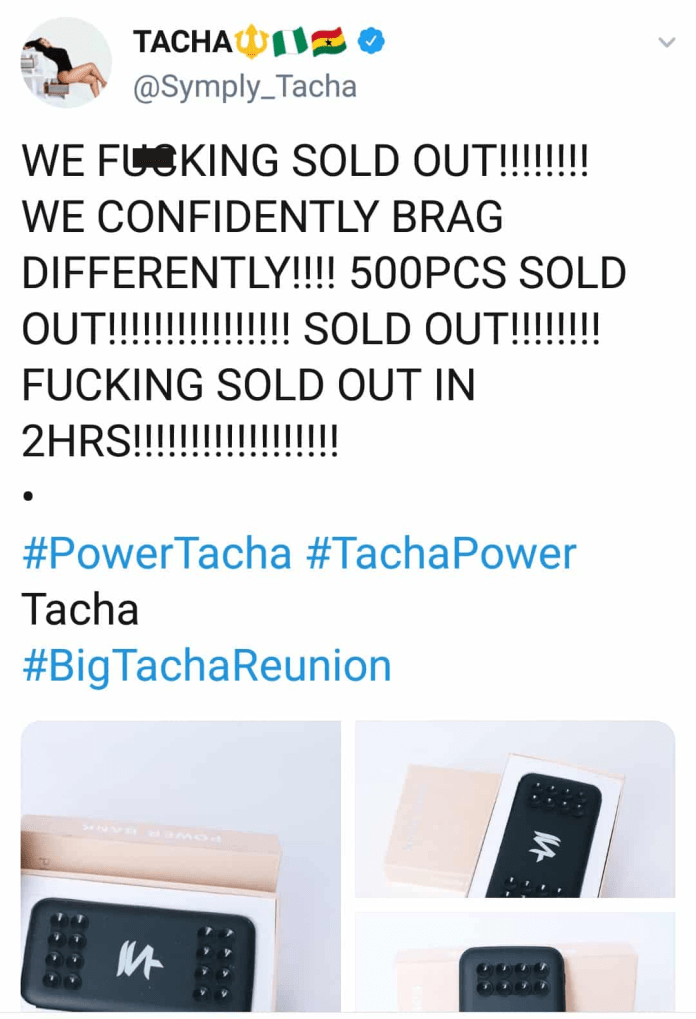Open the top-right angled power bank photo

[515, 808]
